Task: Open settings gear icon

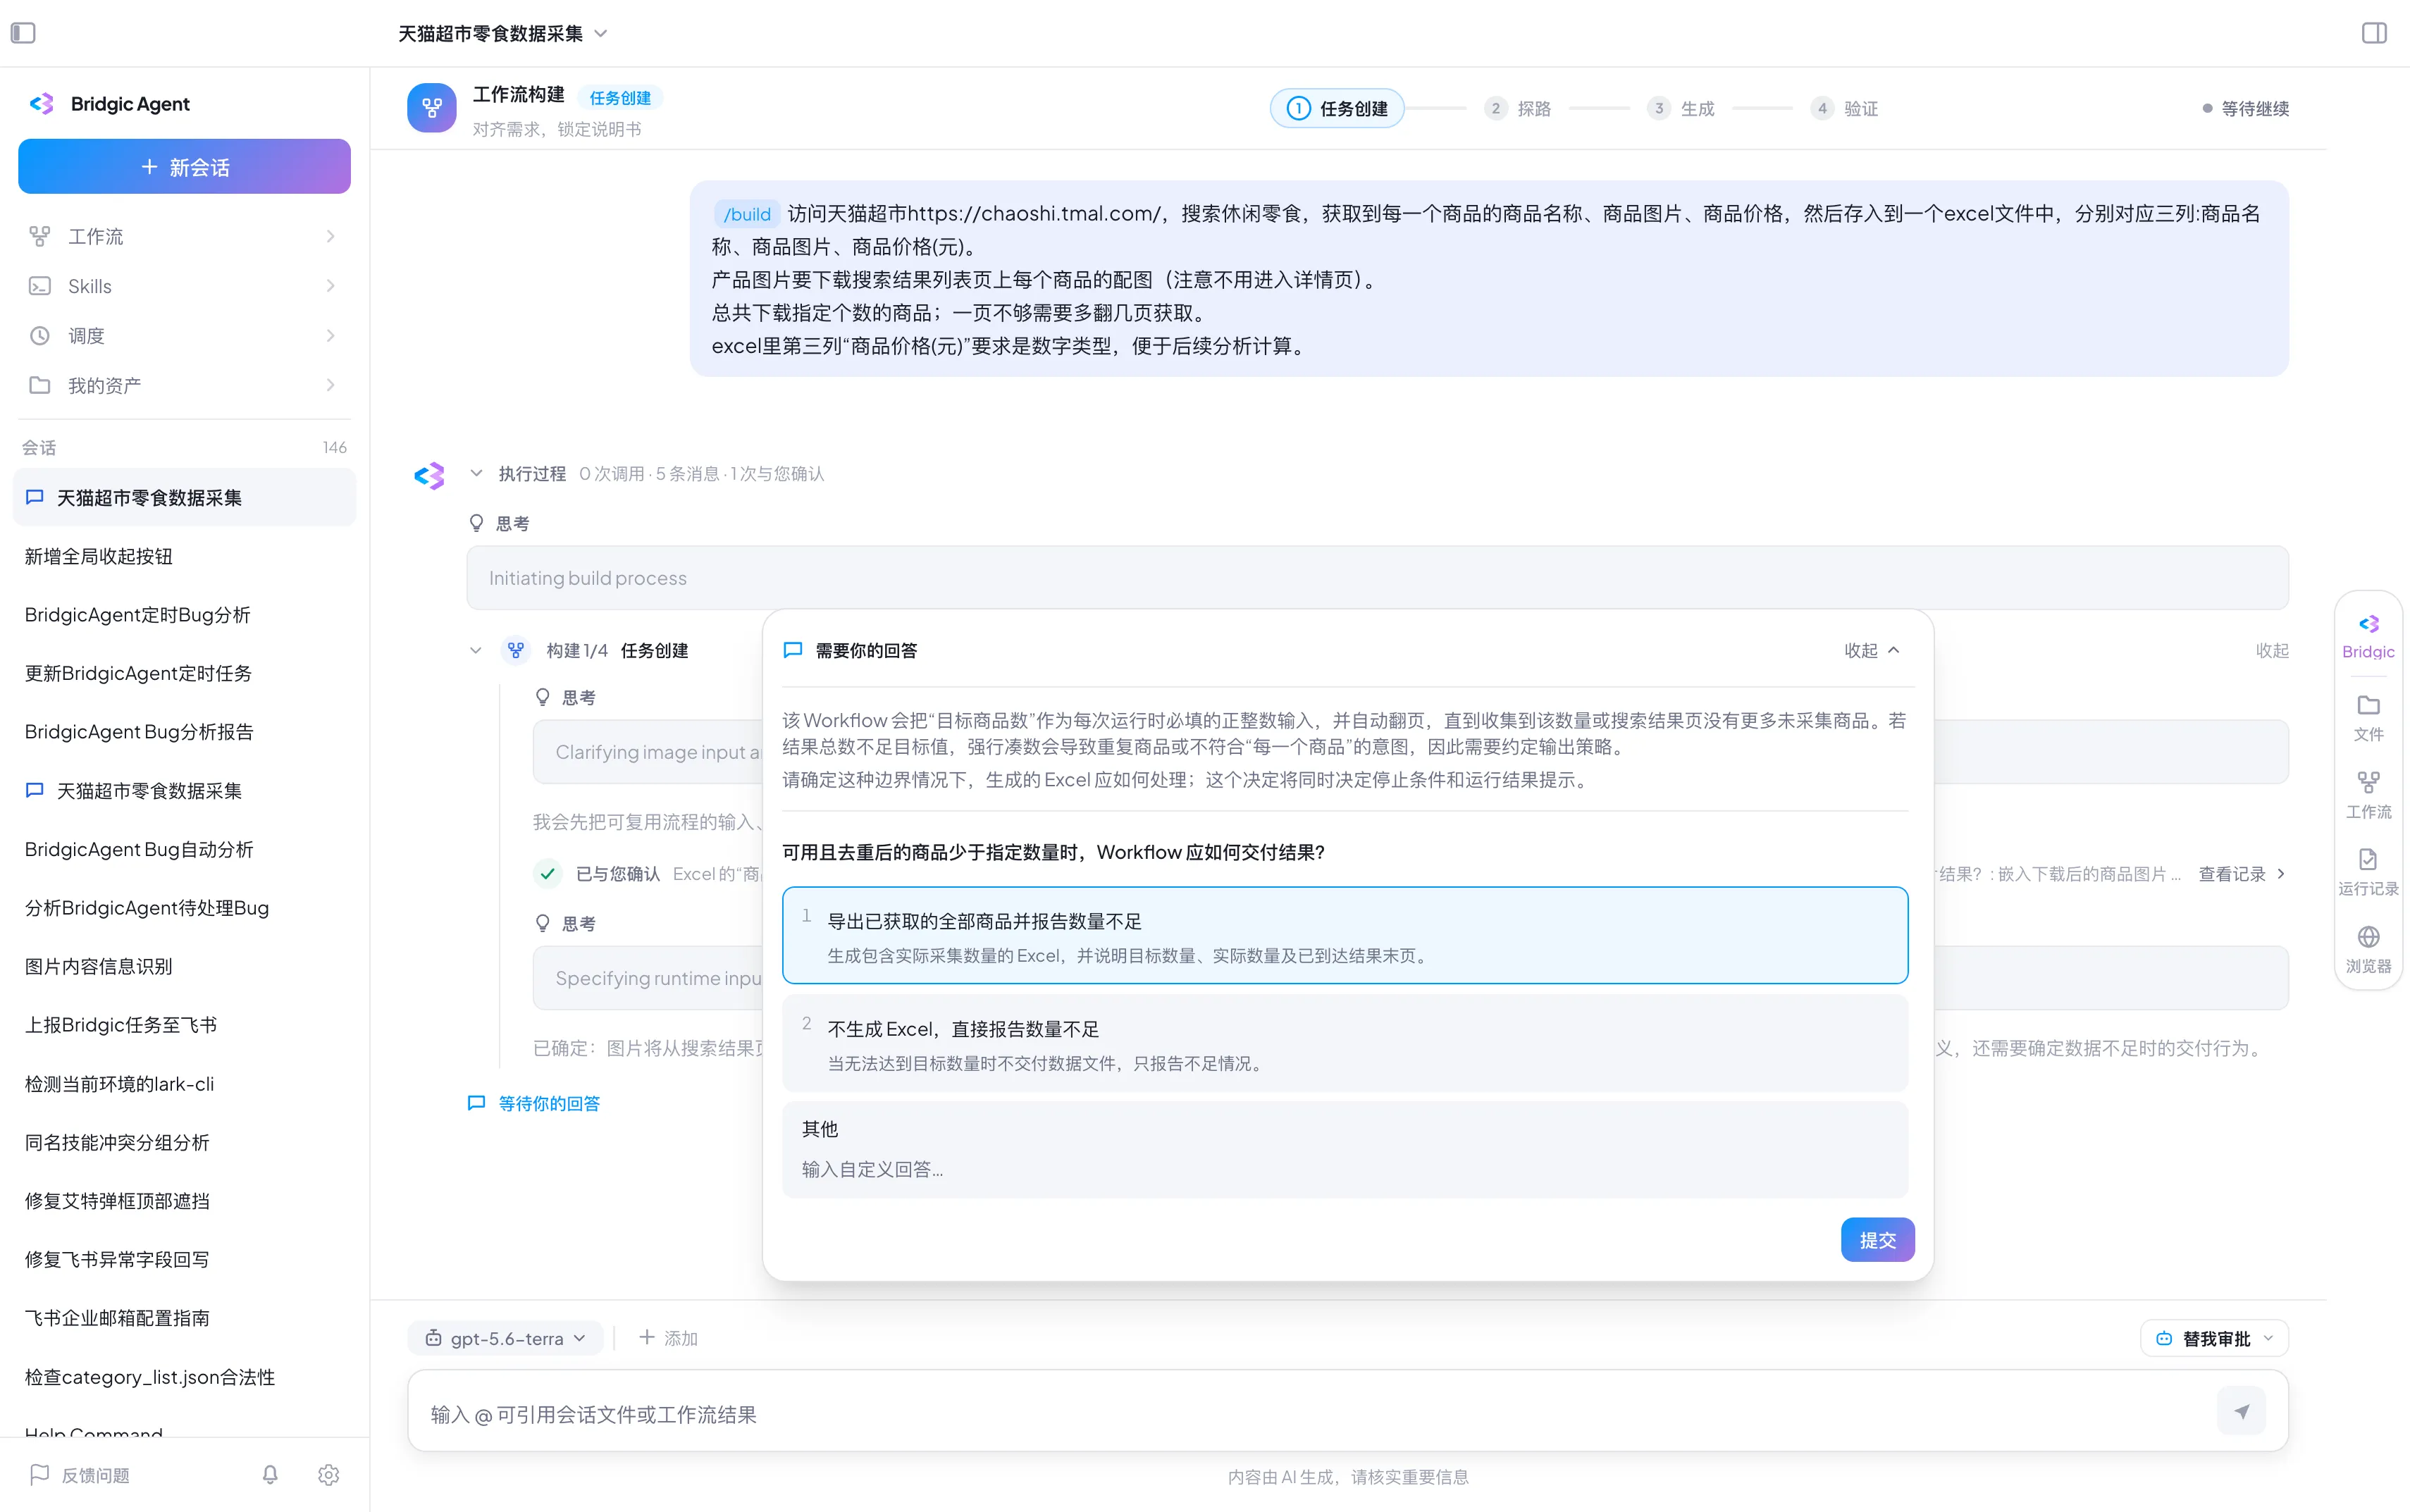Action: (329, 1474)
